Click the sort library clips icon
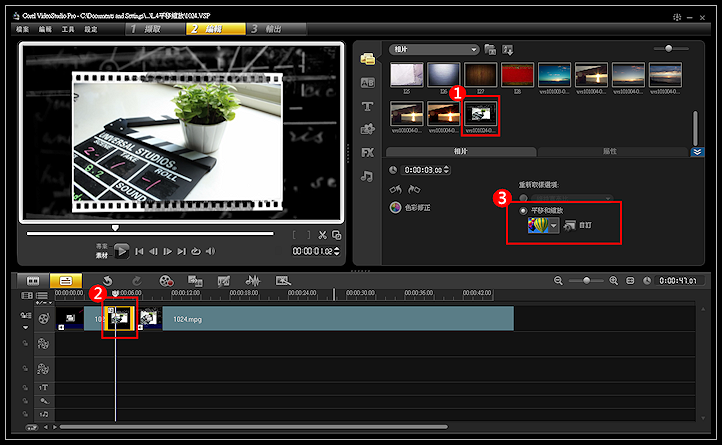 coord(507,49)
